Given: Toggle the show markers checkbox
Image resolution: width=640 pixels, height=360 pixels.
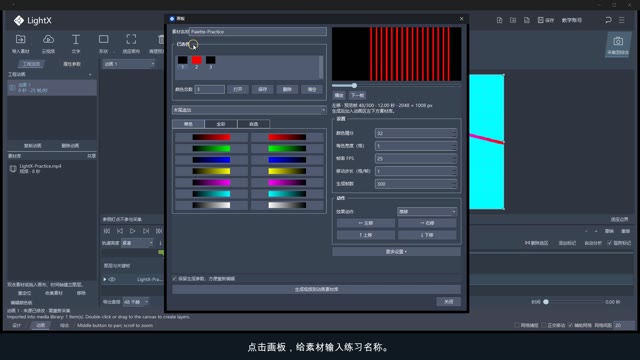Looking at the screenshot, I should pyautogui.click(x=609, y=243).
